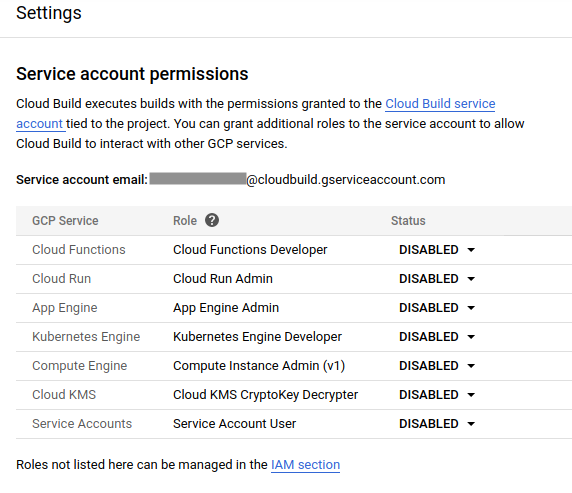Click the Service account permissions heading
The width and height of the screenshot is (572, 493).
[x=132, y=74]
